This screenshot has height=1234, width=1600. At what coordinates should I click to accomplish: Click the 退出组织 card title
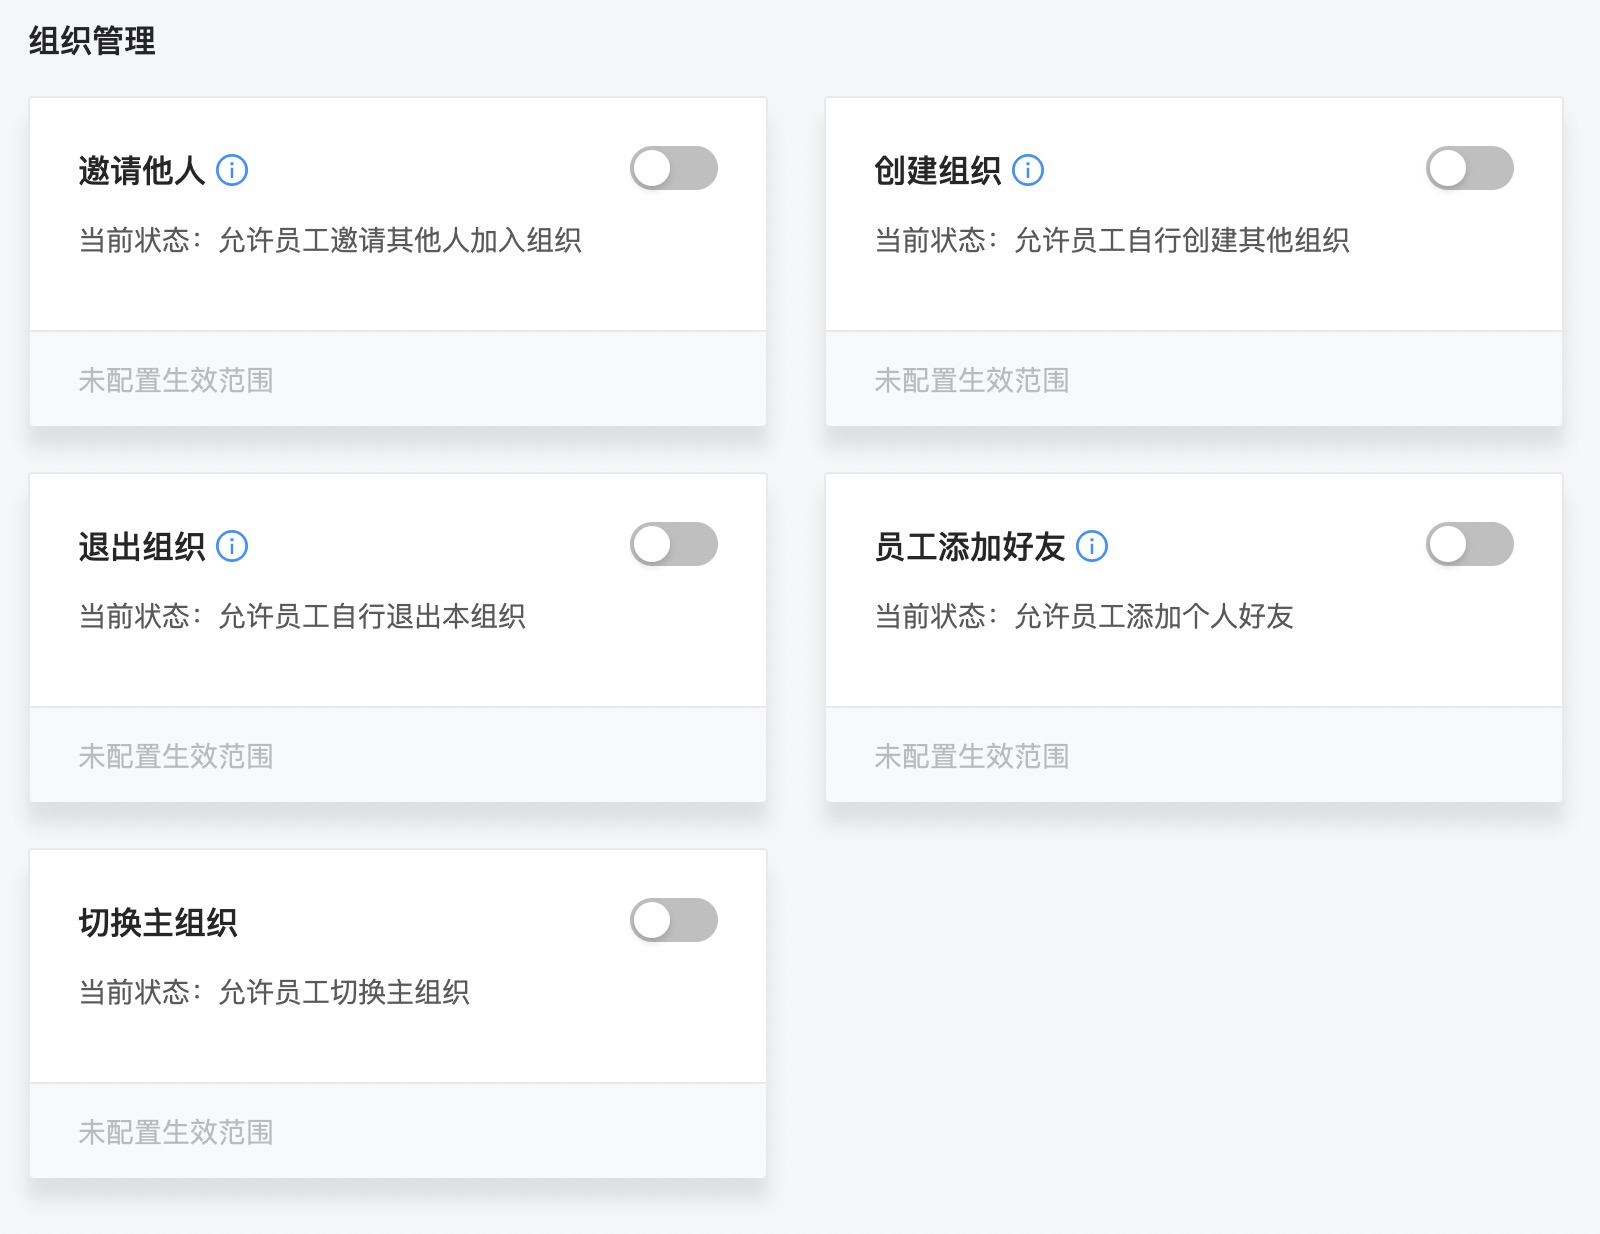click(142, 547)
